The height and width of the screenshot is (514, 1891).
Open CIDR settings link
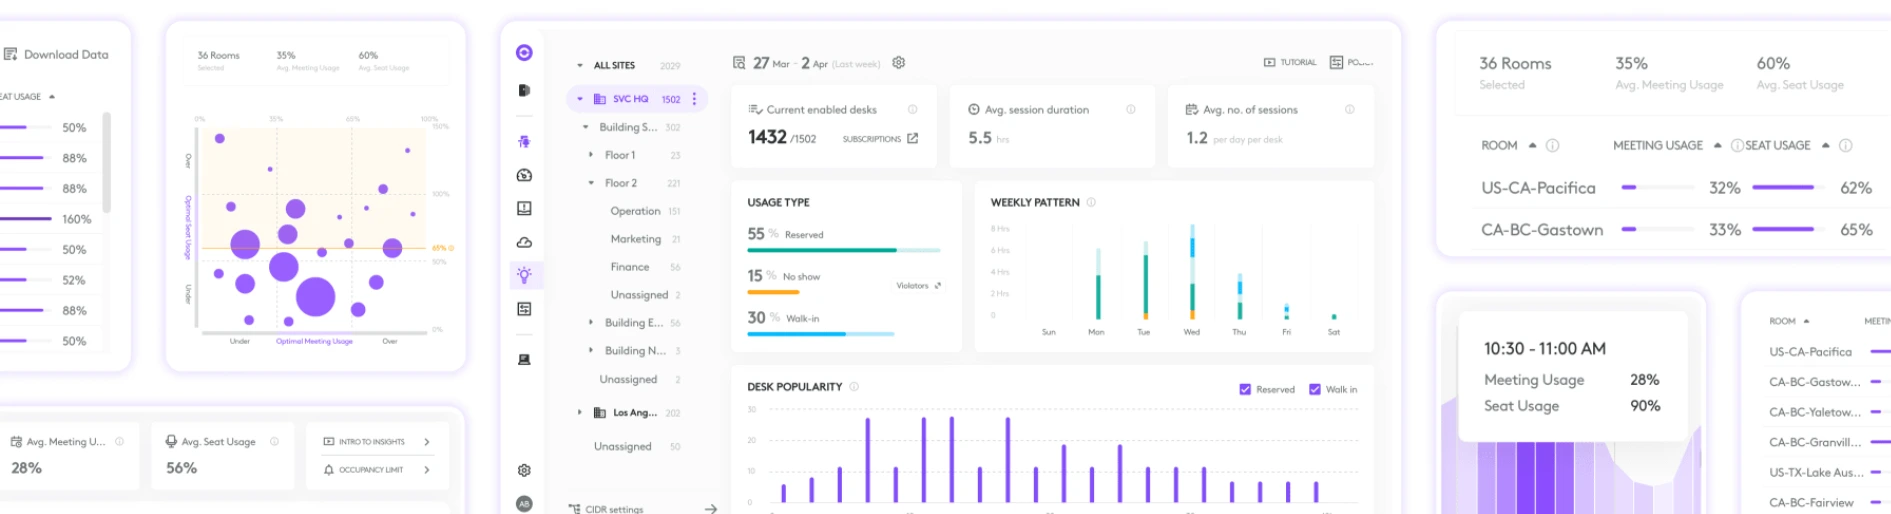pos(613,509)
